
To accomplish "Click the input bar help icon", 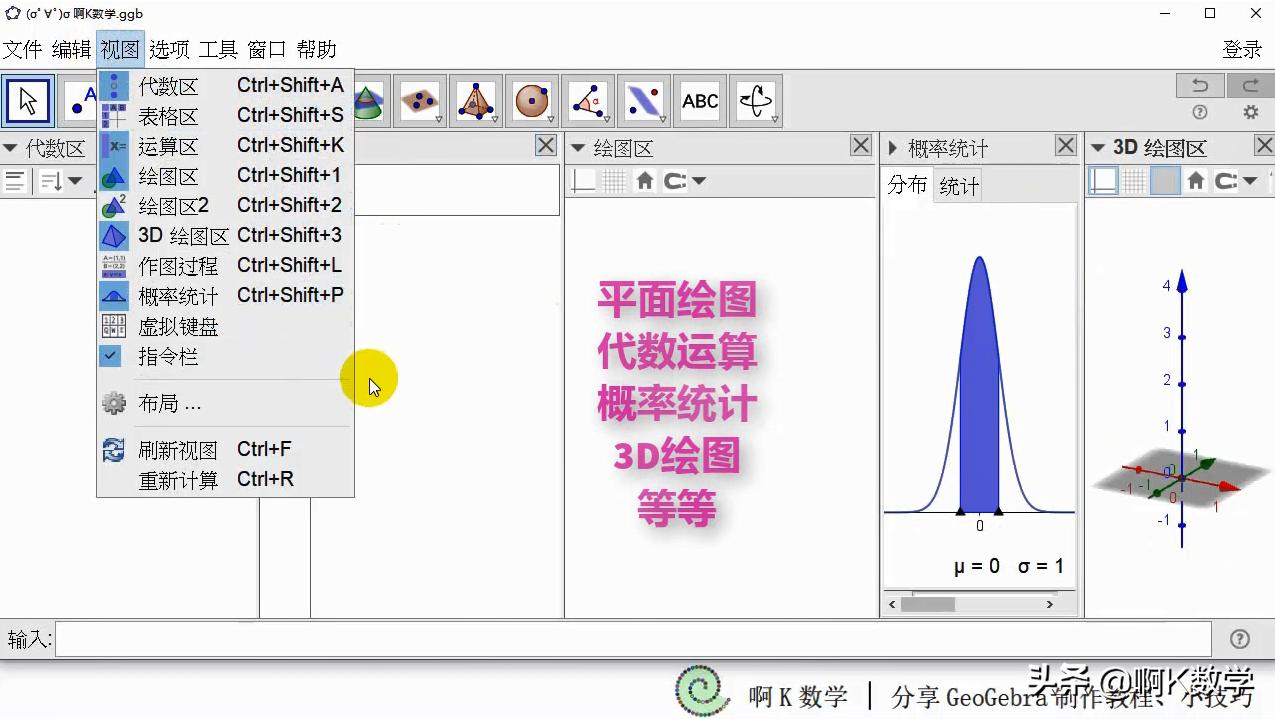I will [1239, 639].
